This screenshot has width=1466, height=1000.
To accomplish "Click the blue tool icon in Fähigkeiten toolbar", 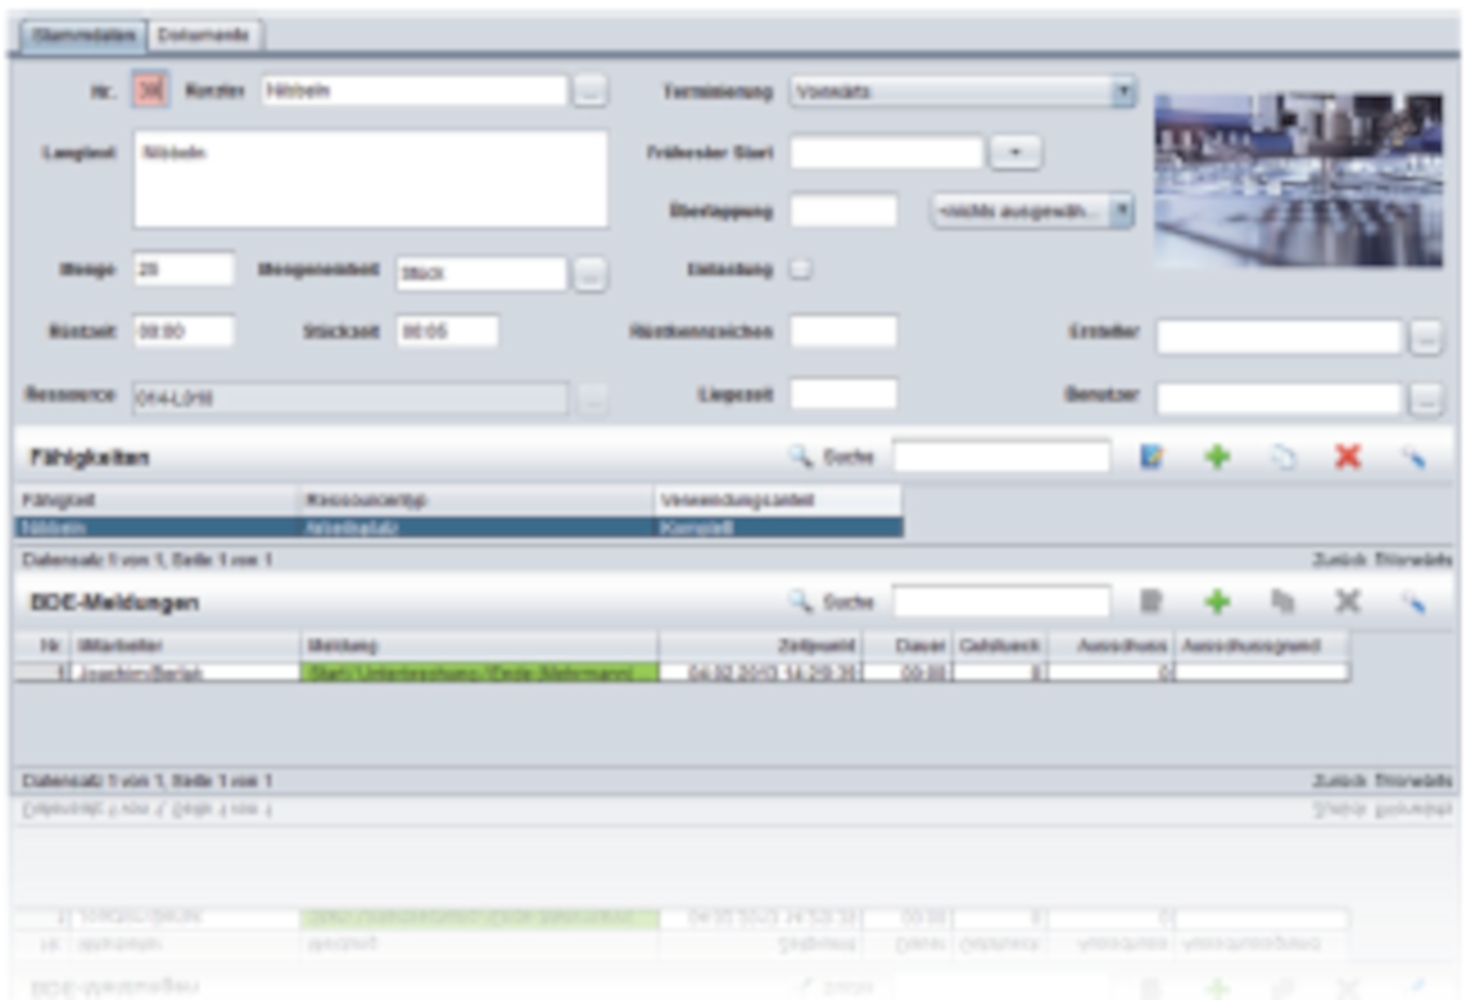I will pos(1413,458).
